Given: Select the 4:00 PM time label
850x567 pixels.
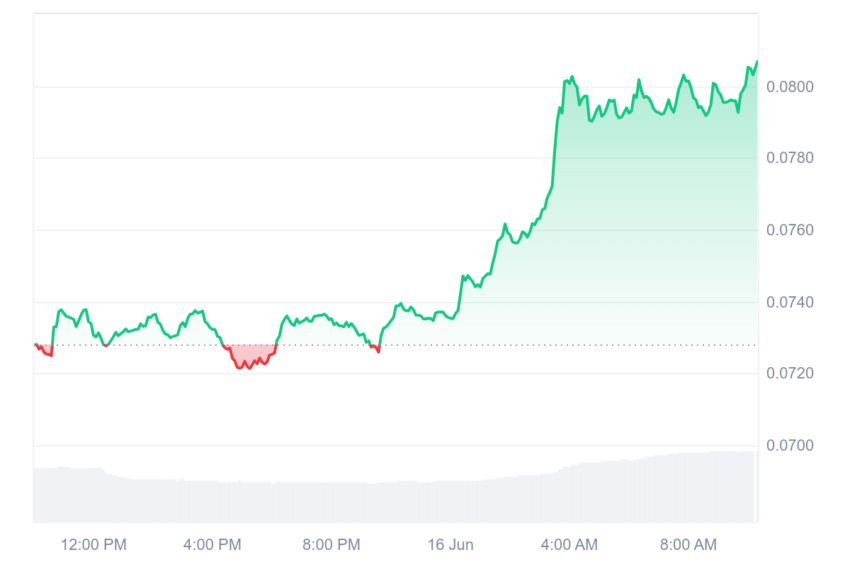Looking at the screenshot, I should (212, 544).
